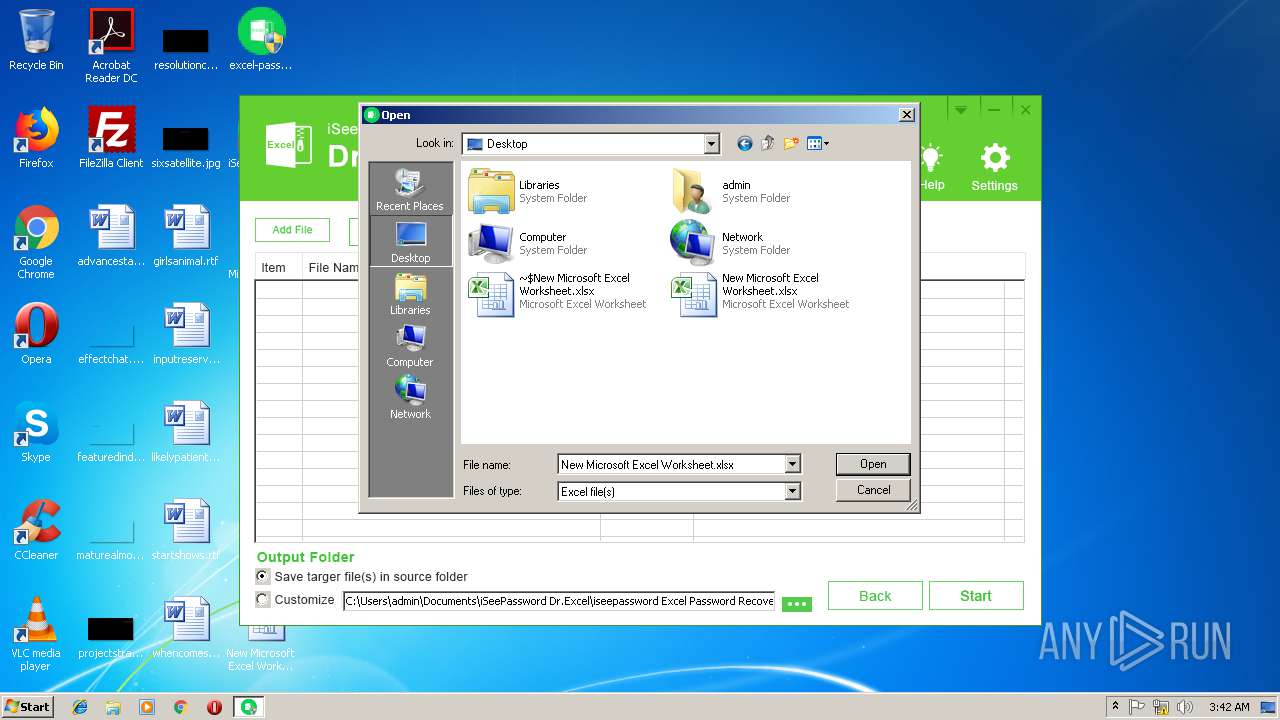The image size is (1280, 720).
Task: Open Opera desktop shortcut
Action: 36,334
